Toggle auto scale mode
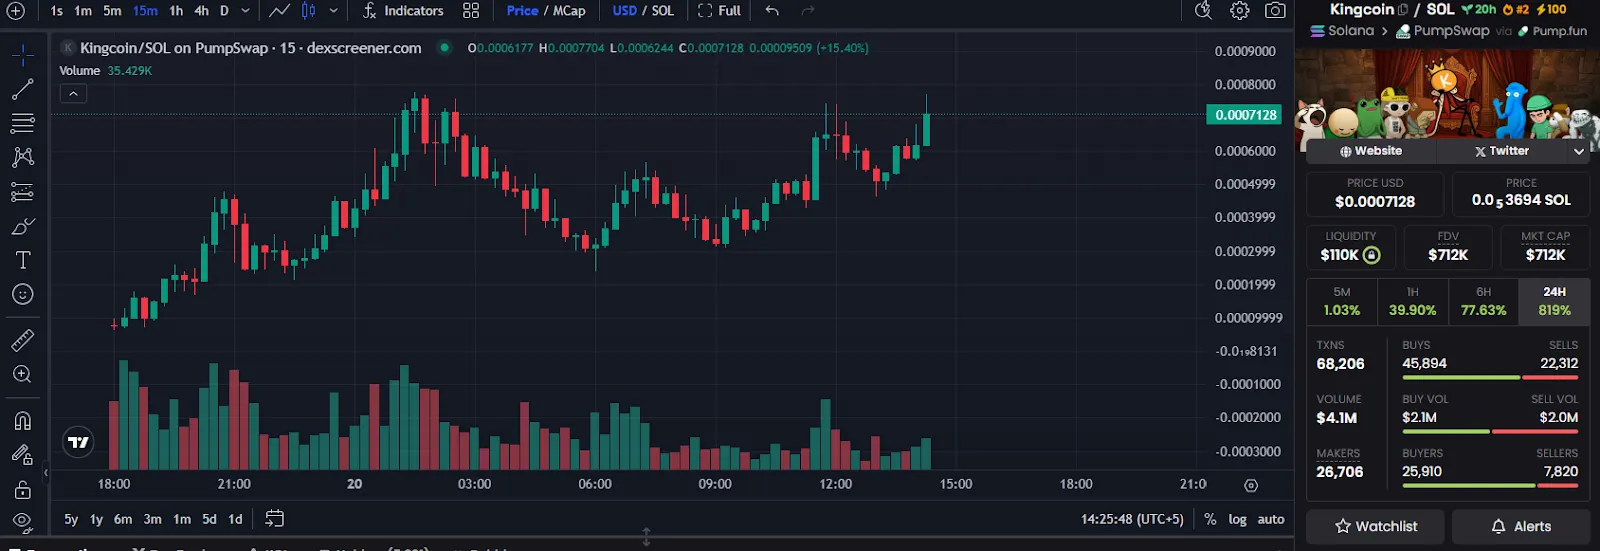 (x=1271, y=519)
